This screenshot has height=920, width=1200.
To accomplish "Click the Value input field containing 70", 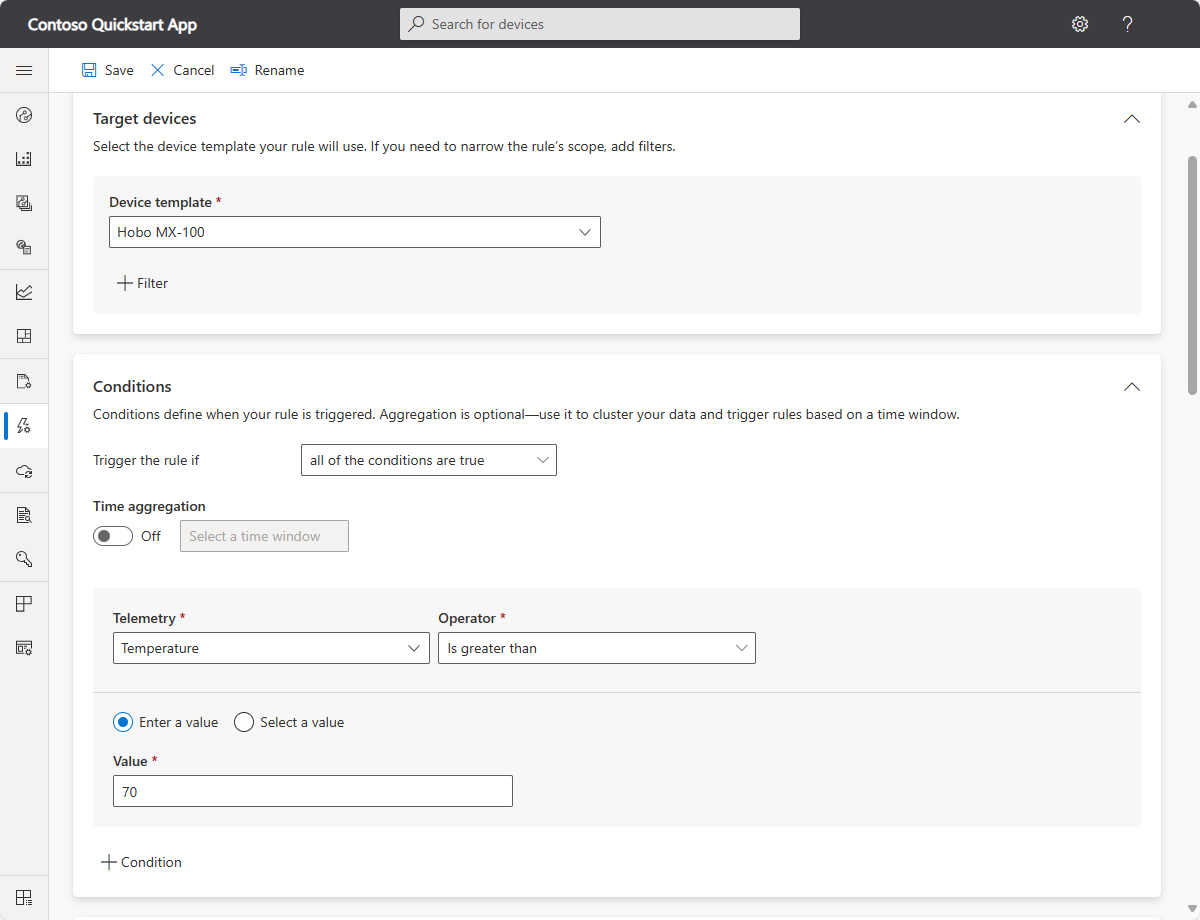I will (x=313, y=791).
